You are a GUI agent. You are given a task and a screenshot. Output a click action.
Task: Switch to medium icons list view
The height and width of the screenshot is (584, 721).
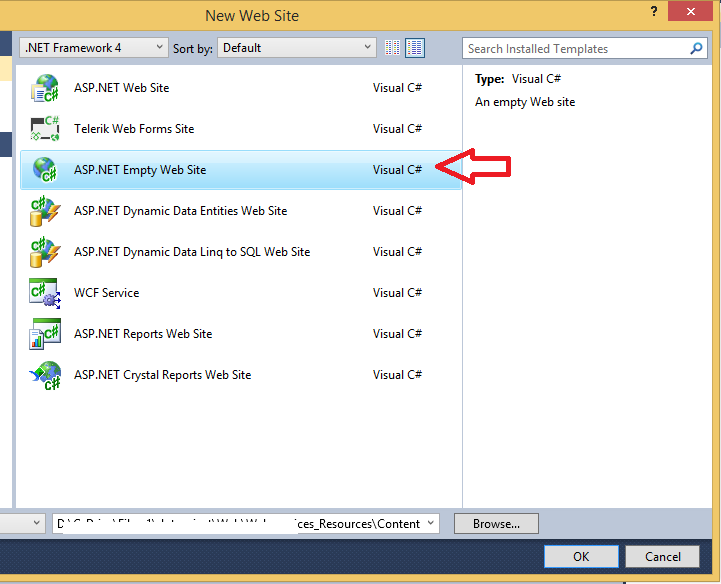point(415,48)
